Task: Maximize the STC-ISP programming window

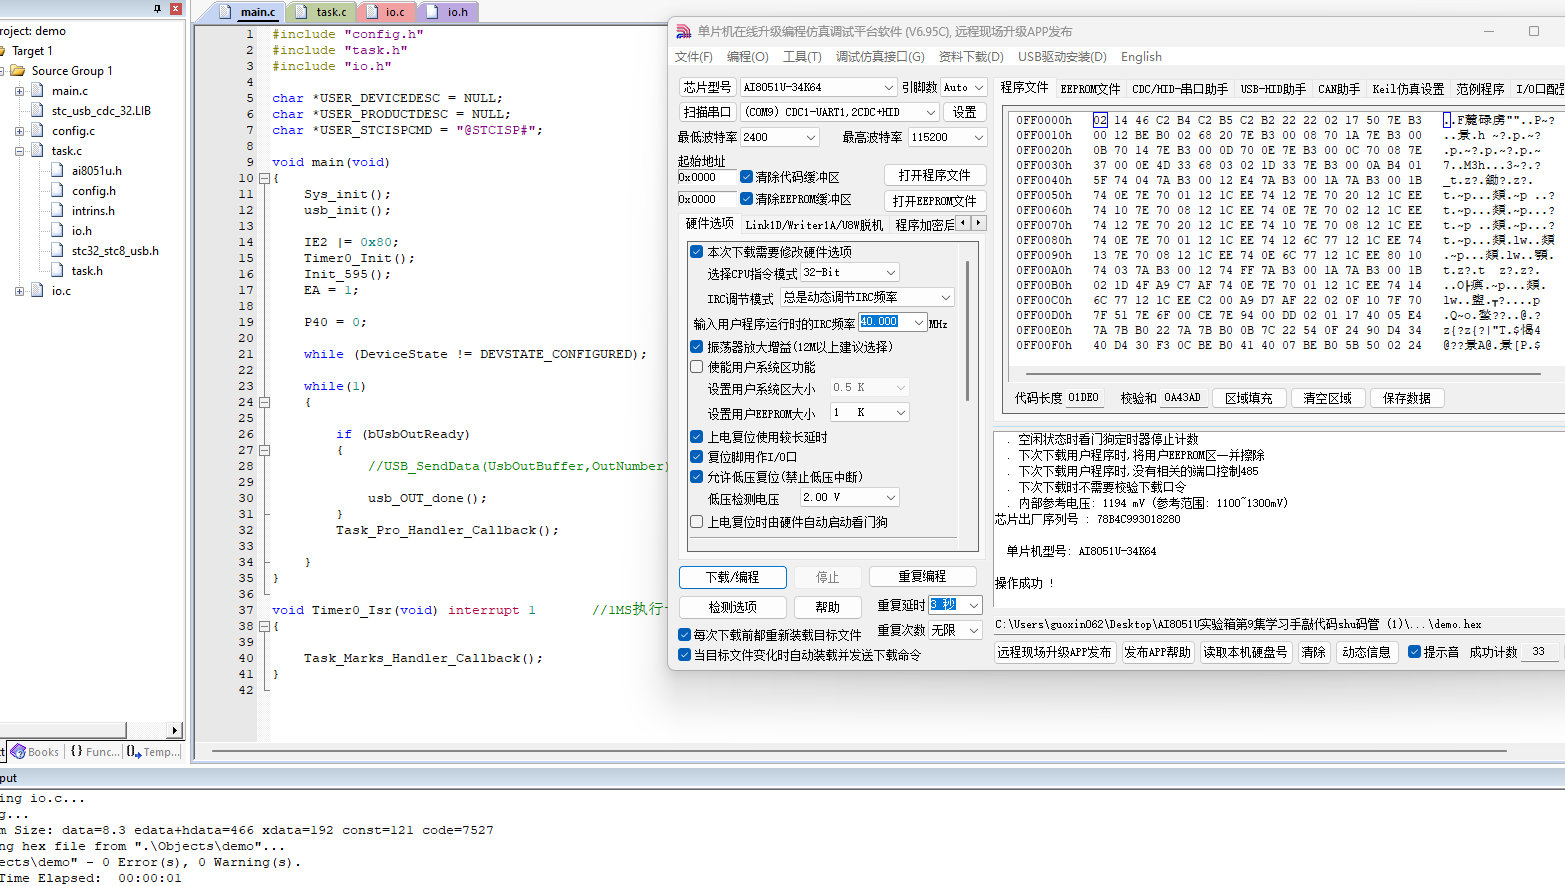Action: [x=1534, y=31]
